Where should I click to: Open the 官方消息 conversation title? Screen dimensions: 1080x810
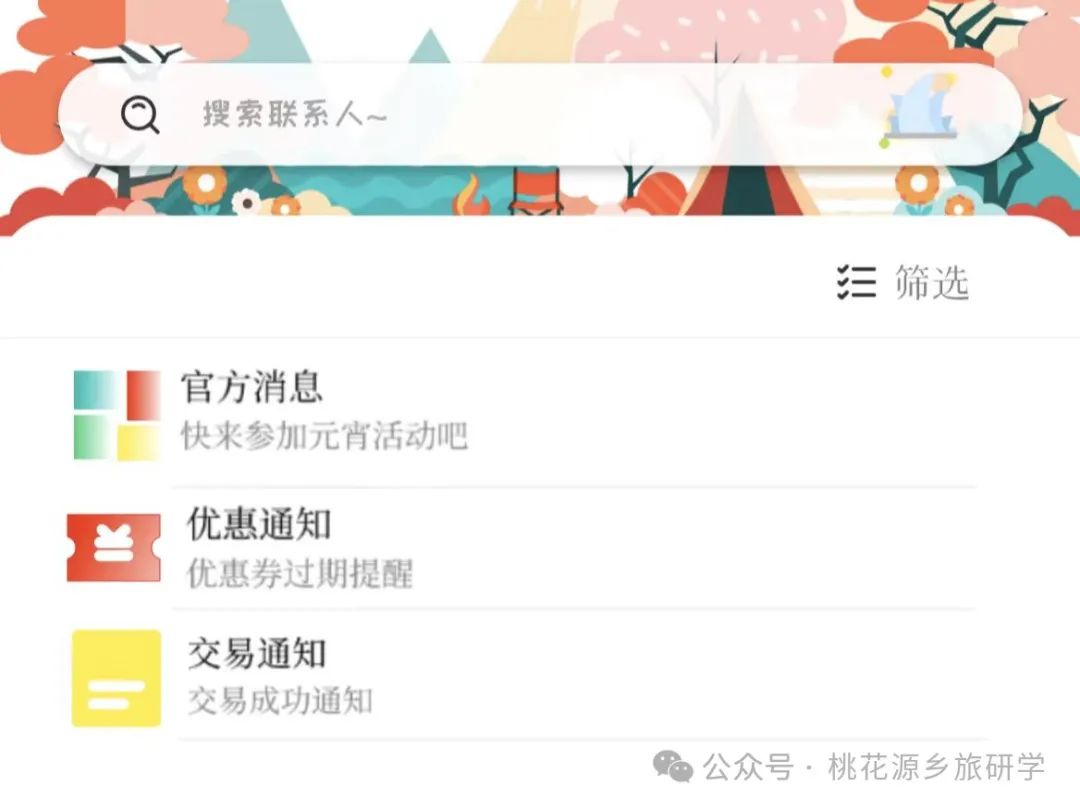251,387
